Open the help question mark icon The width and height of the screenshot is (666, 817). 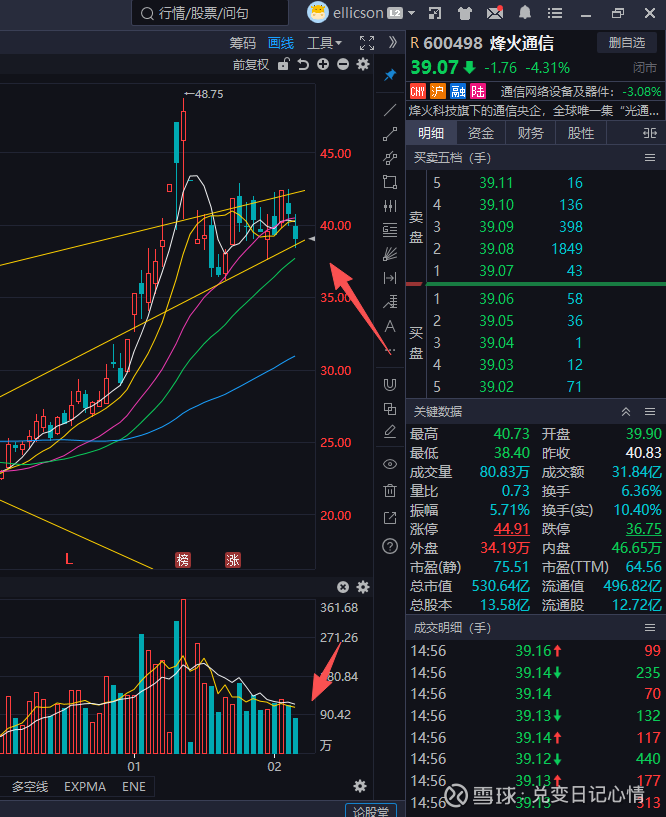(x=390, y=545)
